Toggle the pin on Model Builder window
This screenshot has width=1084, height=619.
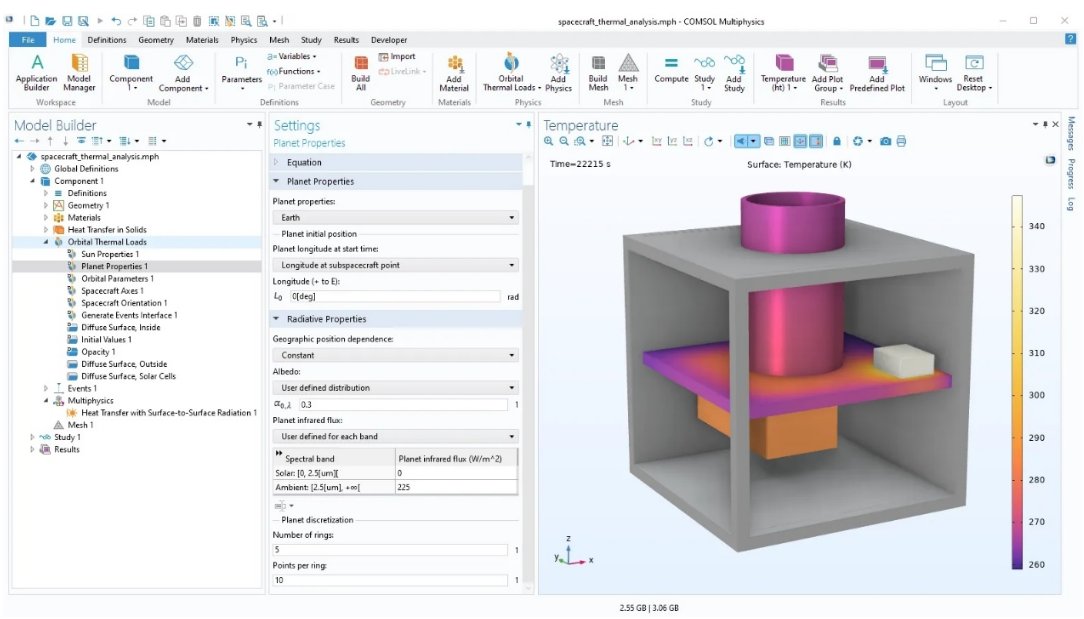259,124
